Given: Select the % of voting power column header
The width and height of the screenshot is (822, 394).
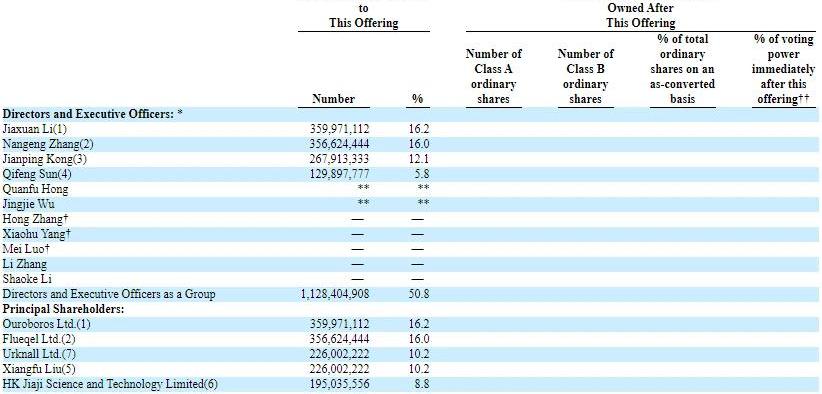Looking at the screenshot, I should pyautogui.click(x=783, y=69).
